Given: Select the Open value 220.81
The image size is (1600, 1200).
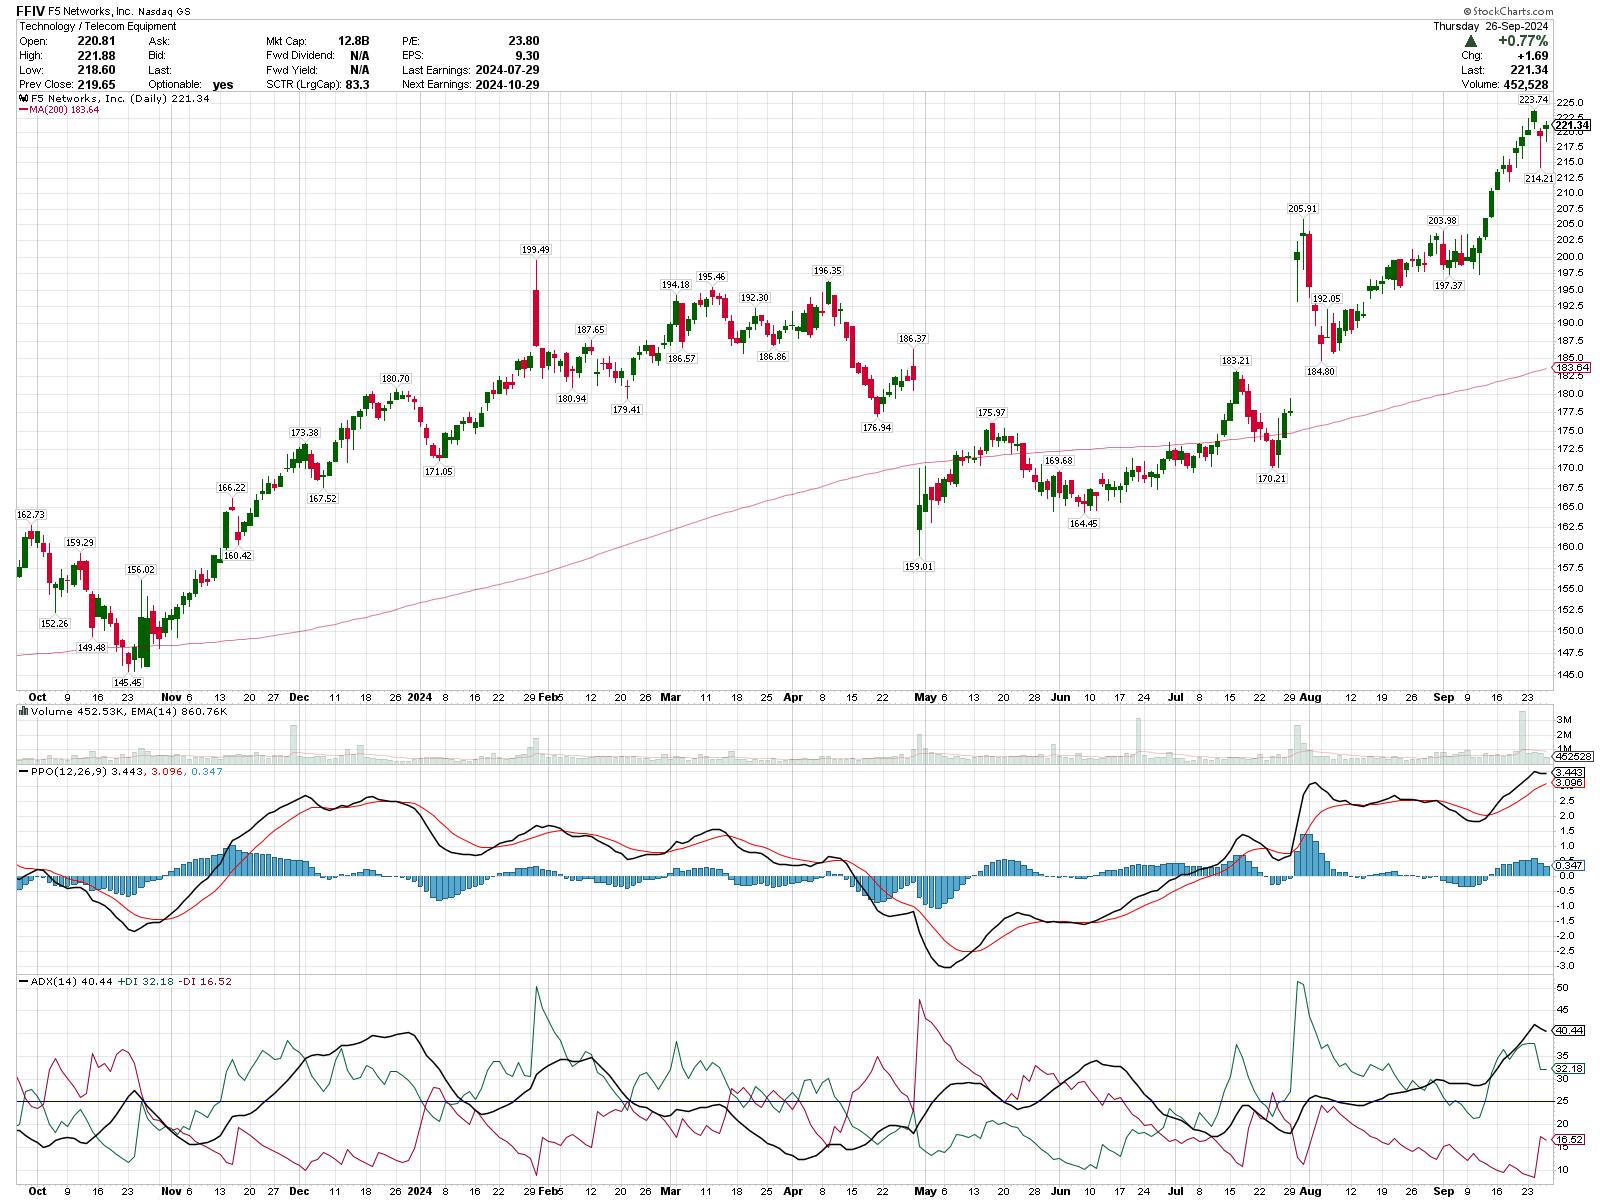Looking at the screenshot, I should 97,42.
